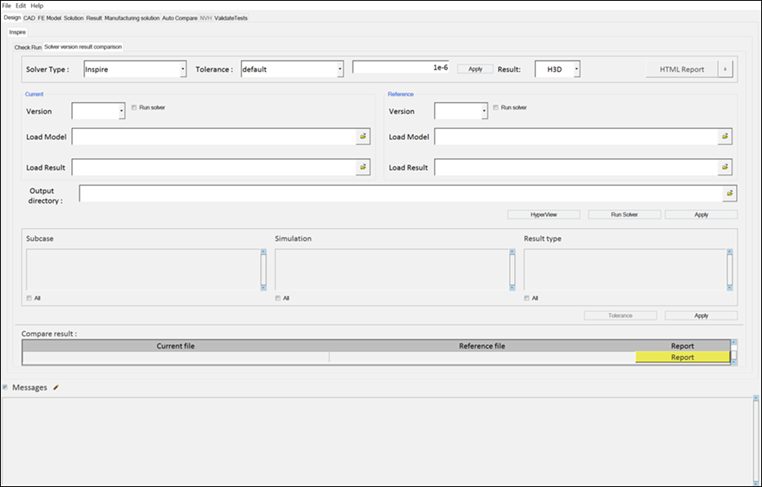
Task: Click the tolerance value field showing 1e-6
Action: pos(402,68)
